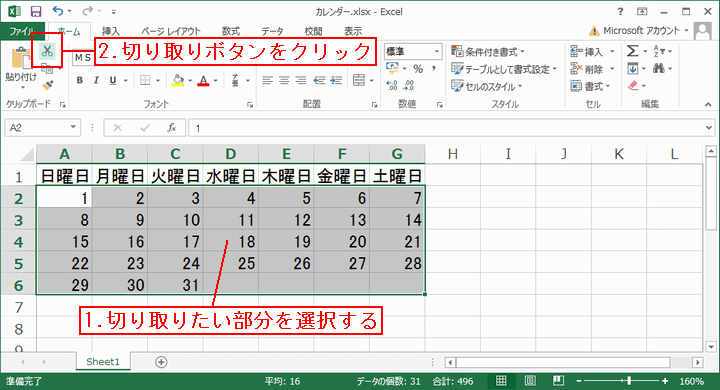720x390 pixels.
Task: Click the AutoSum sigma icon
Action: pos(632,51)
